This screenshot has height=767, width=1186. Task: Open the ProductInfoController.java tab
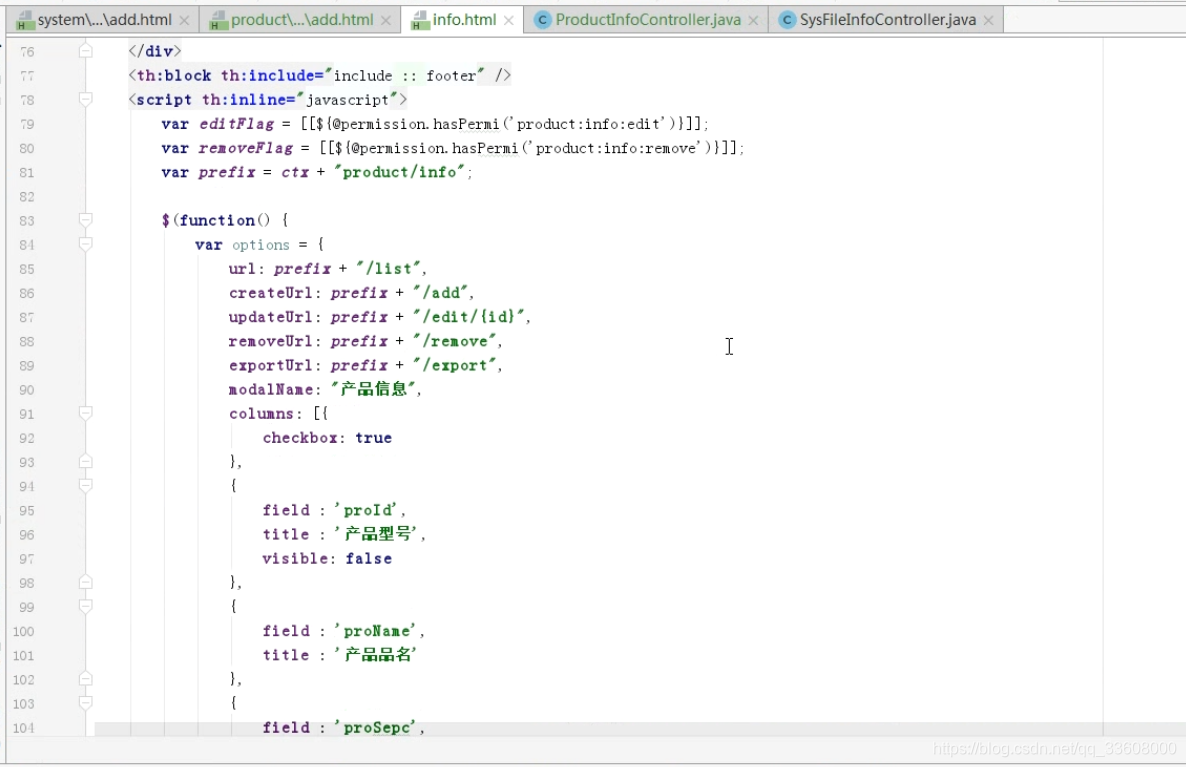pos(647,20)
